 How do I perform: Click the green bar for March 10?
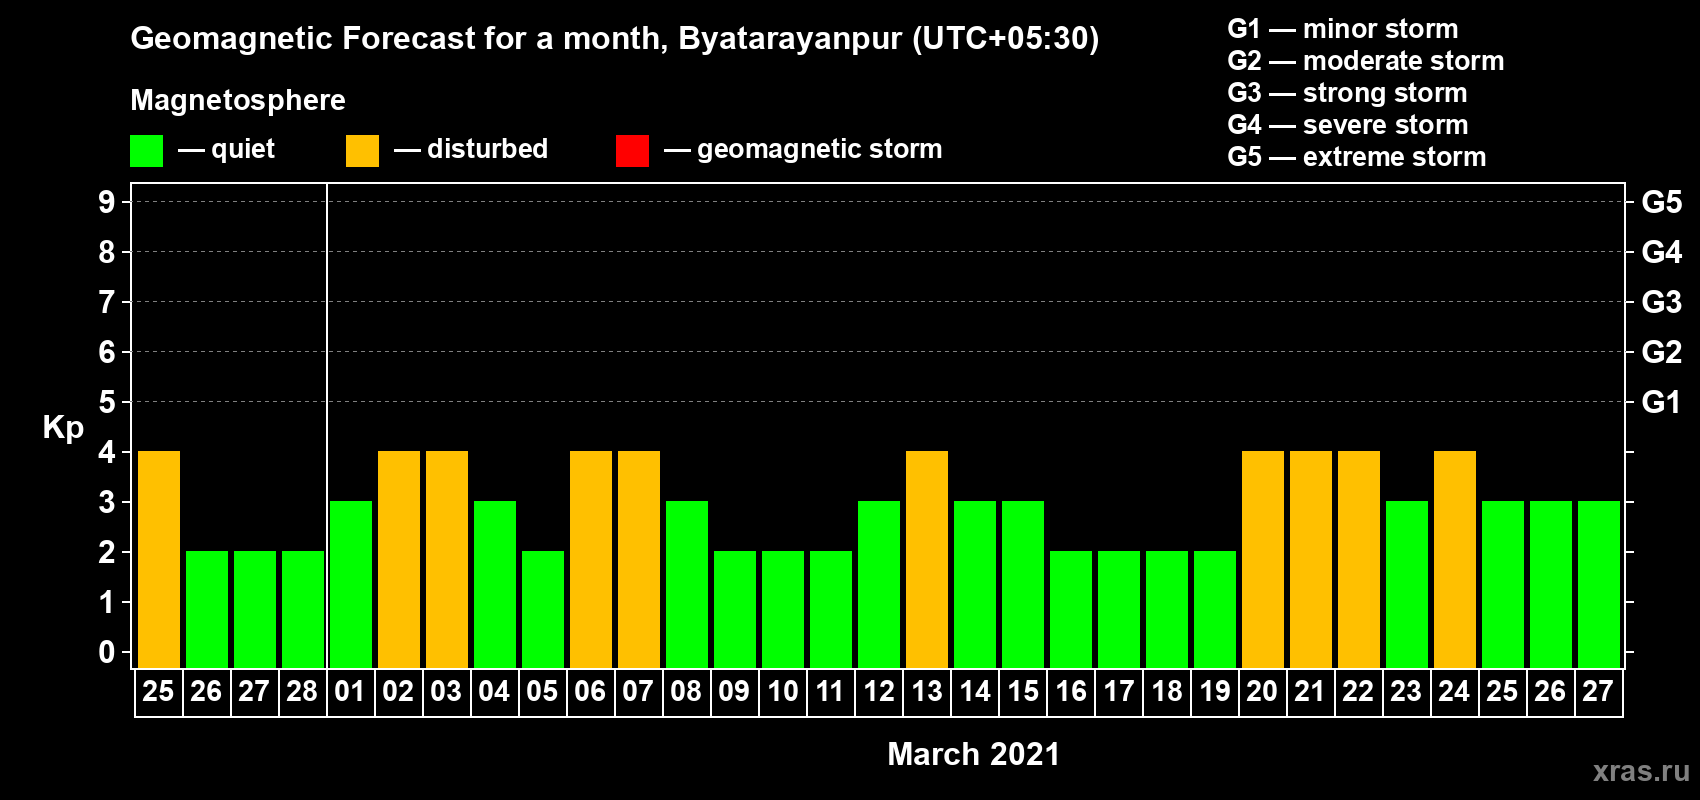coord(783,610)
